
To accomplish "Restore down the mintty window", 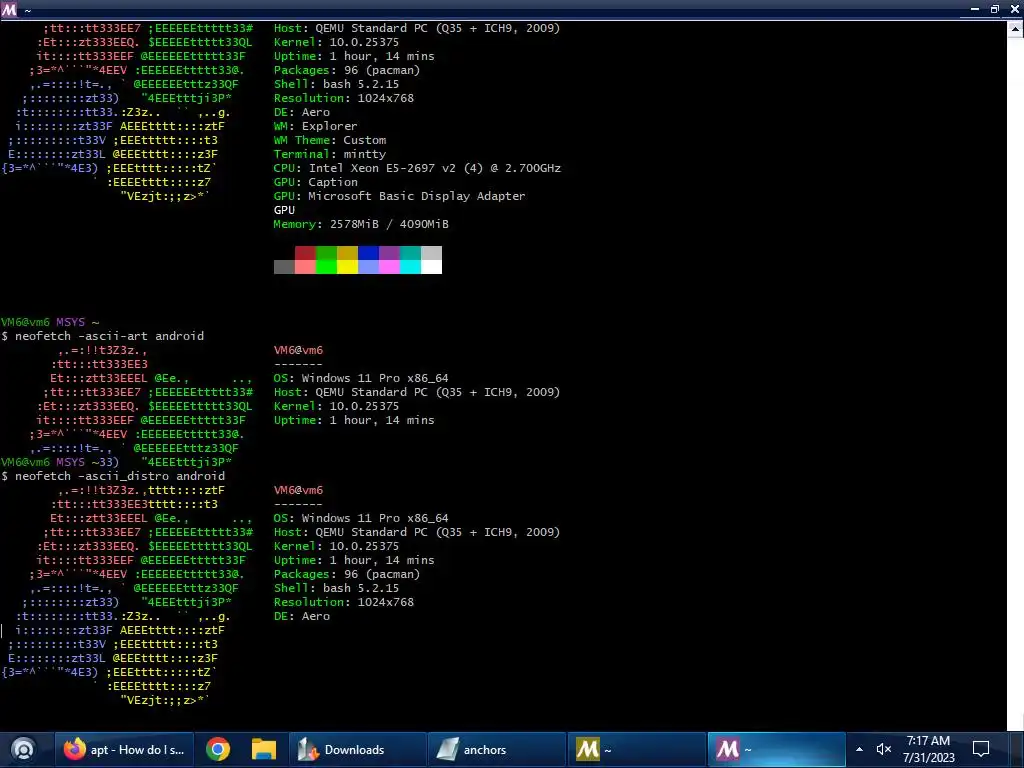I will coord(995,9).
